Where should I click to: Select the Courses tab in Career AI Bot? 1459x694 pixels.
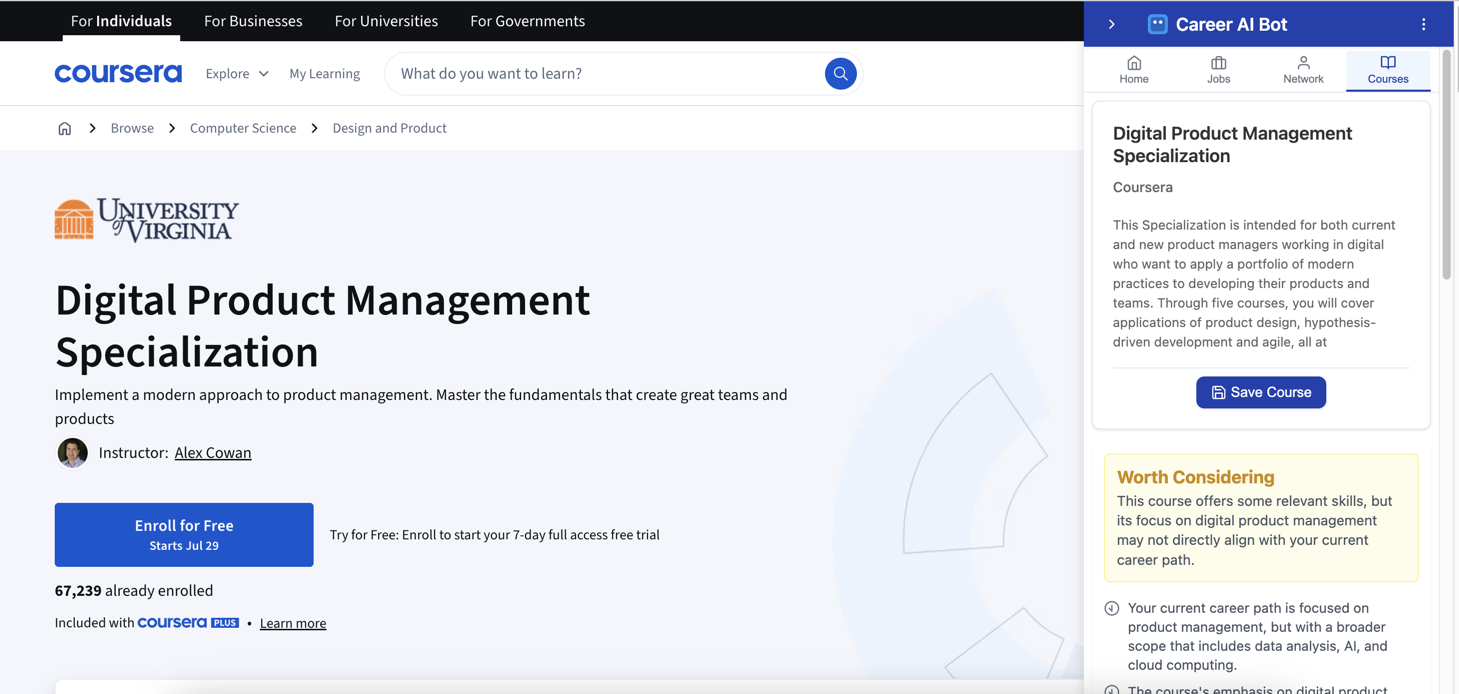1388,70
